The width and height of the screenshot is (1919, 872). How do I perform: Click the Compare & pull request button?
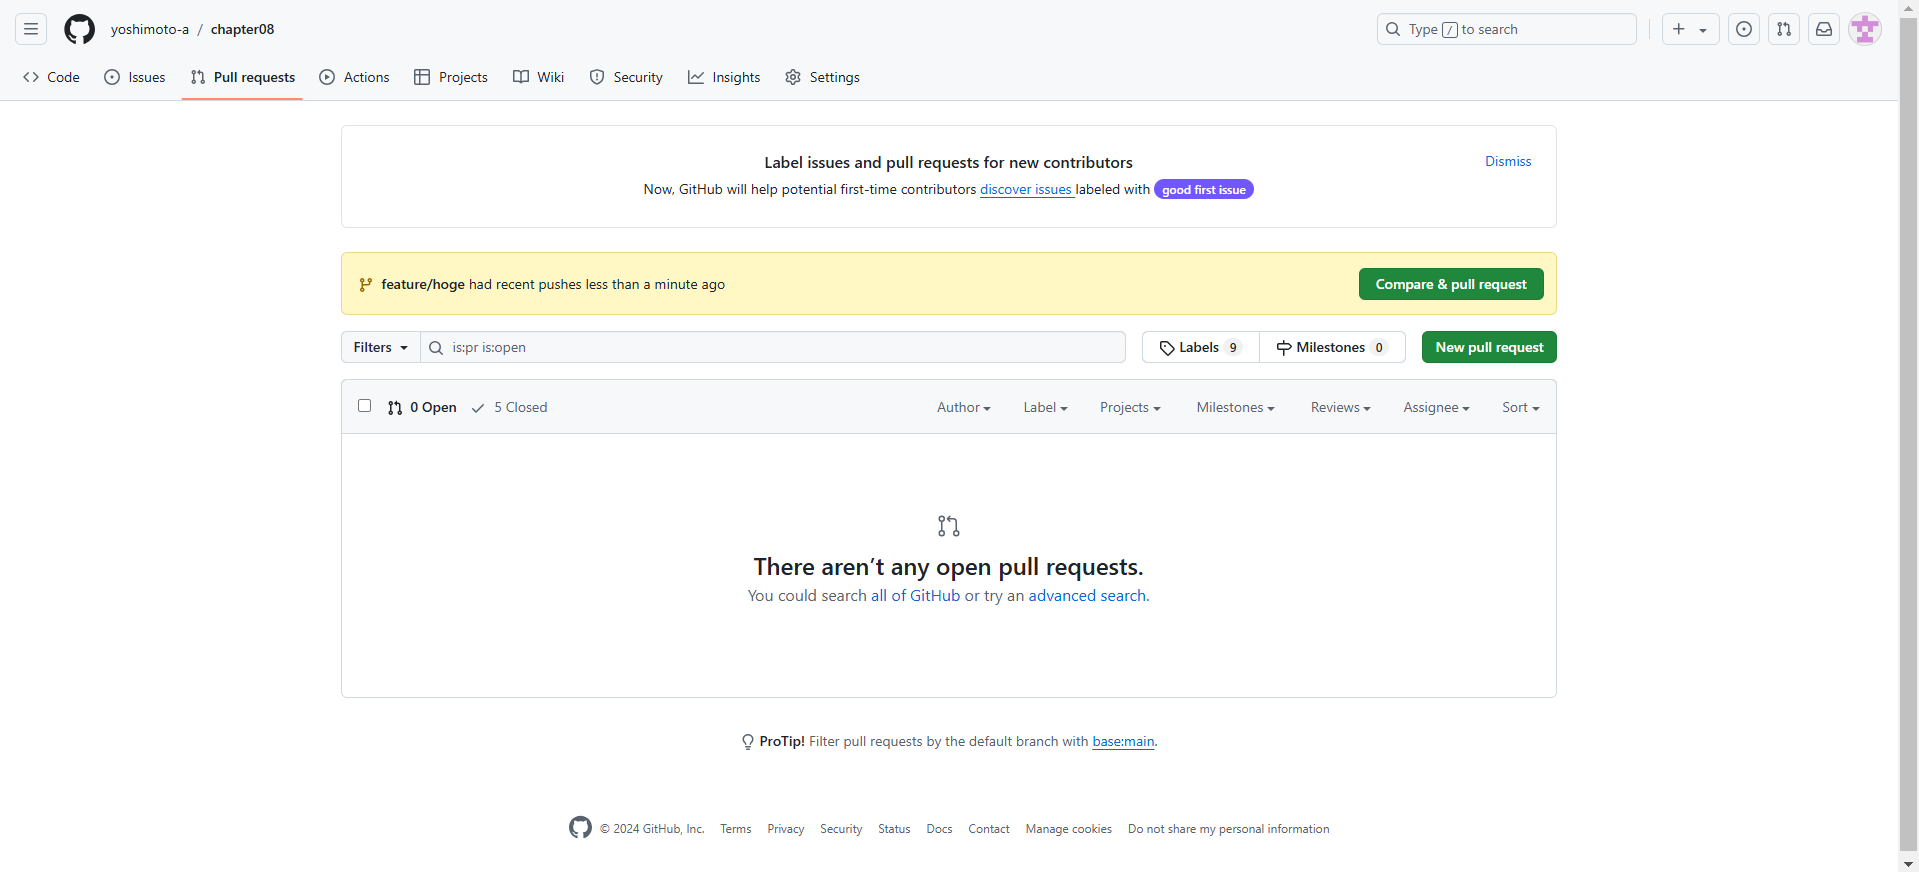pyautogui.click(x=1450, y=284)
